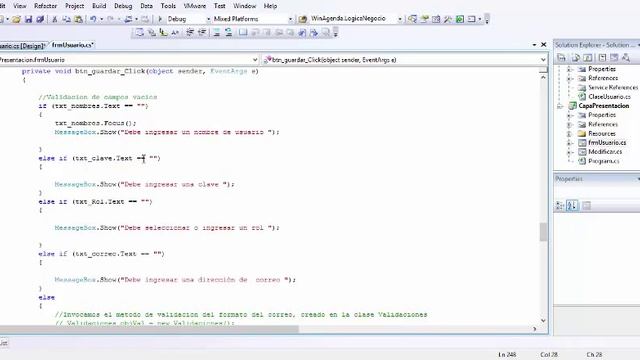
Task: Click the View Code icon in Solution Explorer
Action: (602, 58)
